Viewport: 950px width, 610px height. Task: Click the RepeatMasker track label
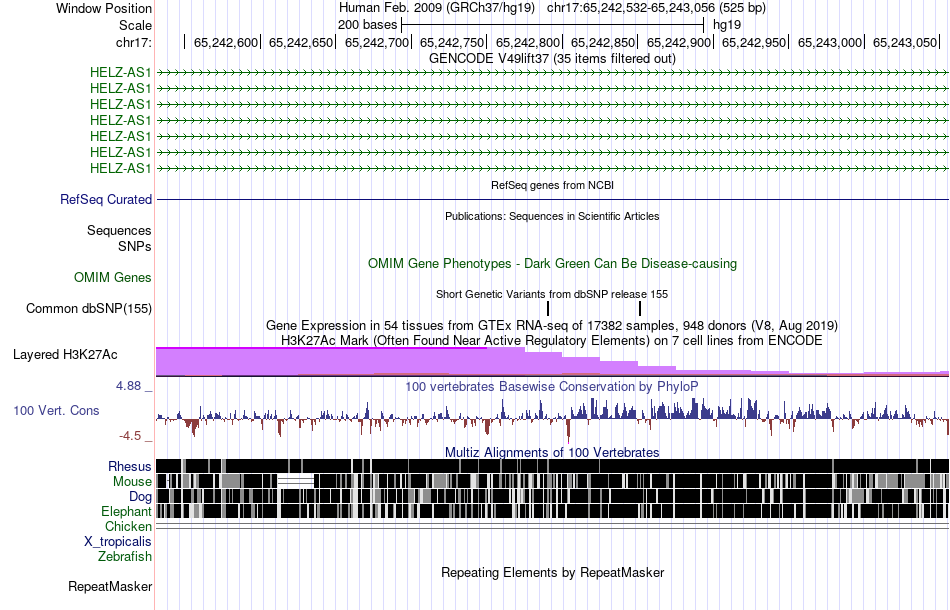110,586
